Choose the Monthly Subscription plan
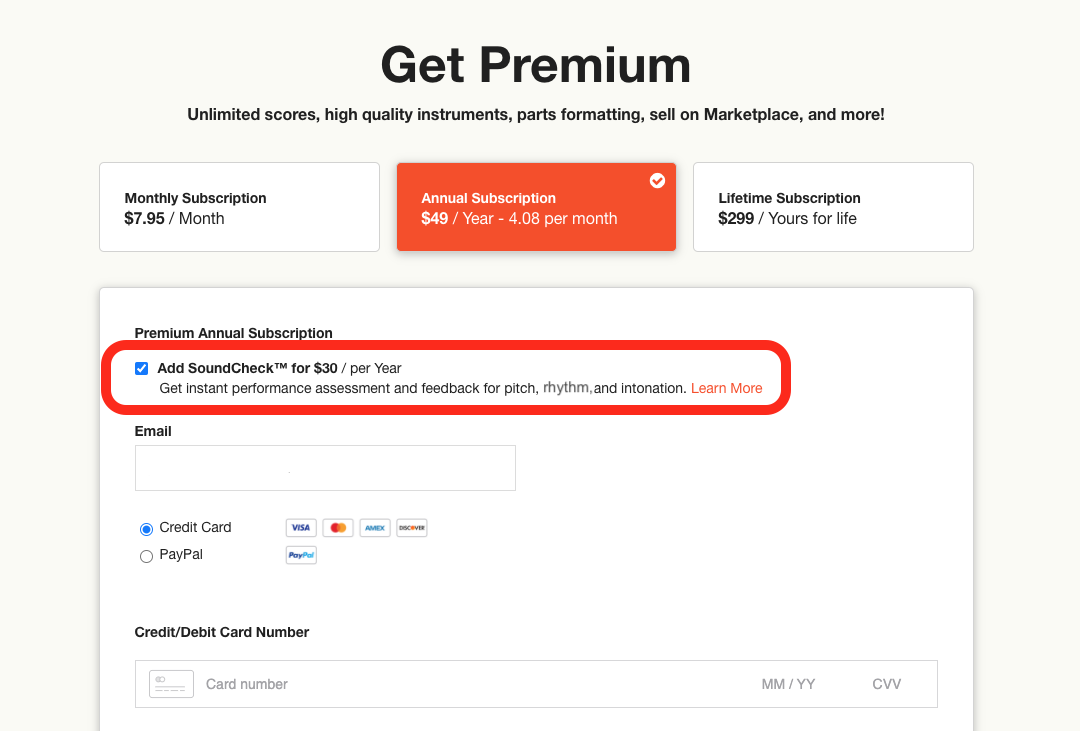The image size is (1080, 731). click(240, 207)
